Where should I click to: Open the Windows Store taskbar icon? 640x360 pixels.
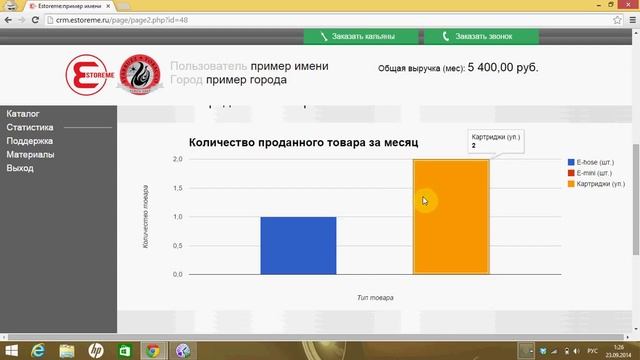coord(124,351)
